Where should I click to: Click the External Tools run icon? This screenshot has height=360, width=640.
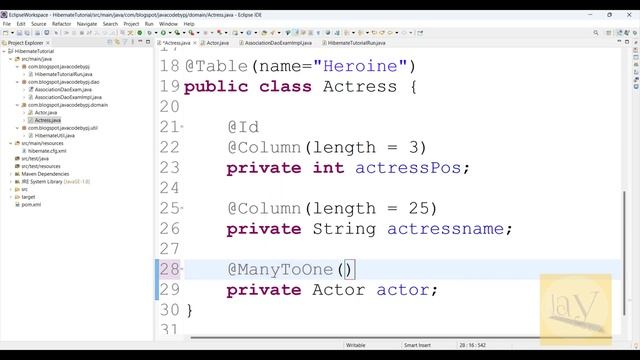tap(191, 33)
